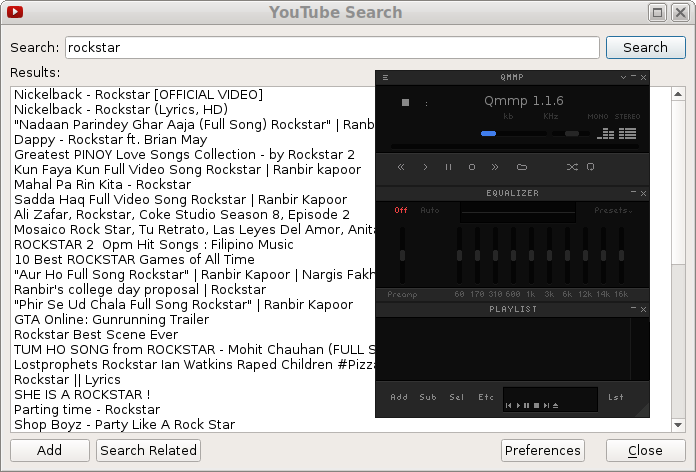Click the playlist mini stop button

tap(536, 405)
